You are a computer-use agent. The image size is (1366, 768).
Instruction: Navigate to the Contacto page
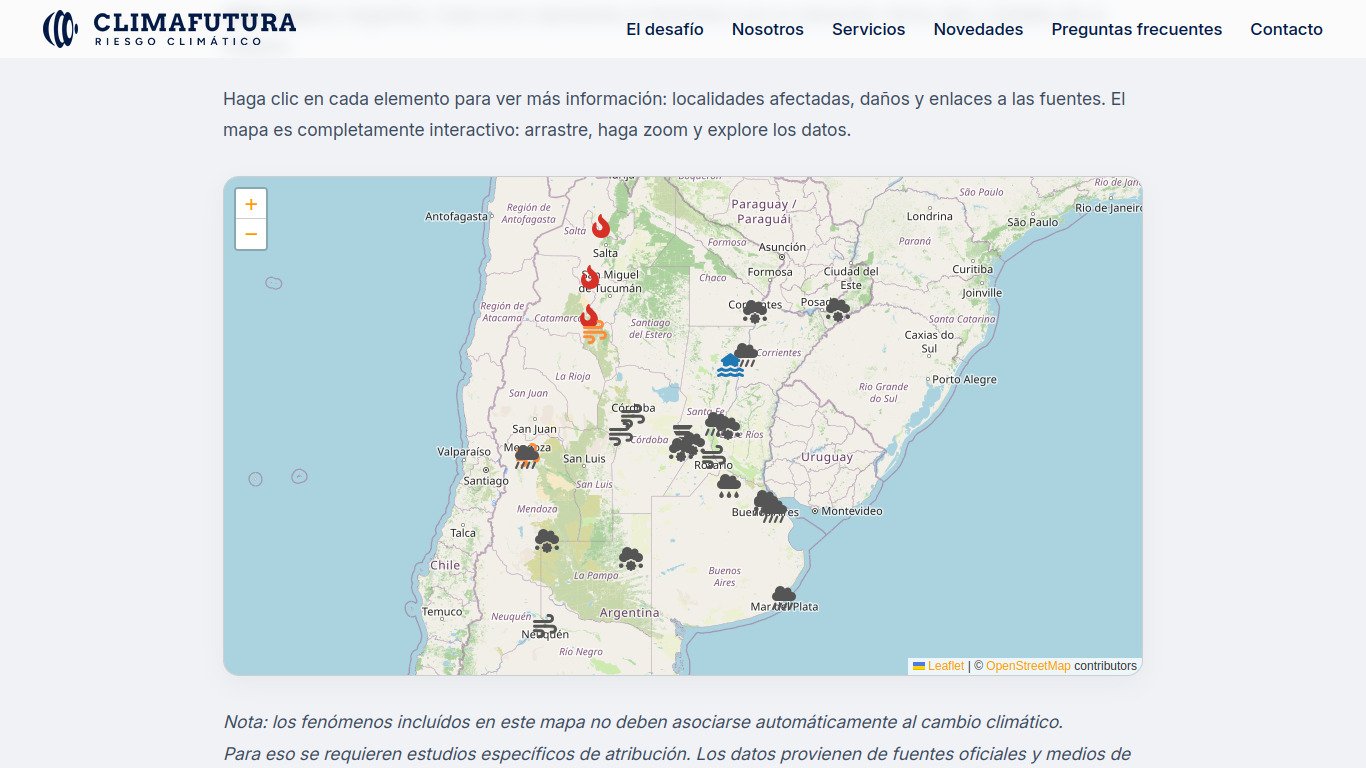pos(1286,29)
